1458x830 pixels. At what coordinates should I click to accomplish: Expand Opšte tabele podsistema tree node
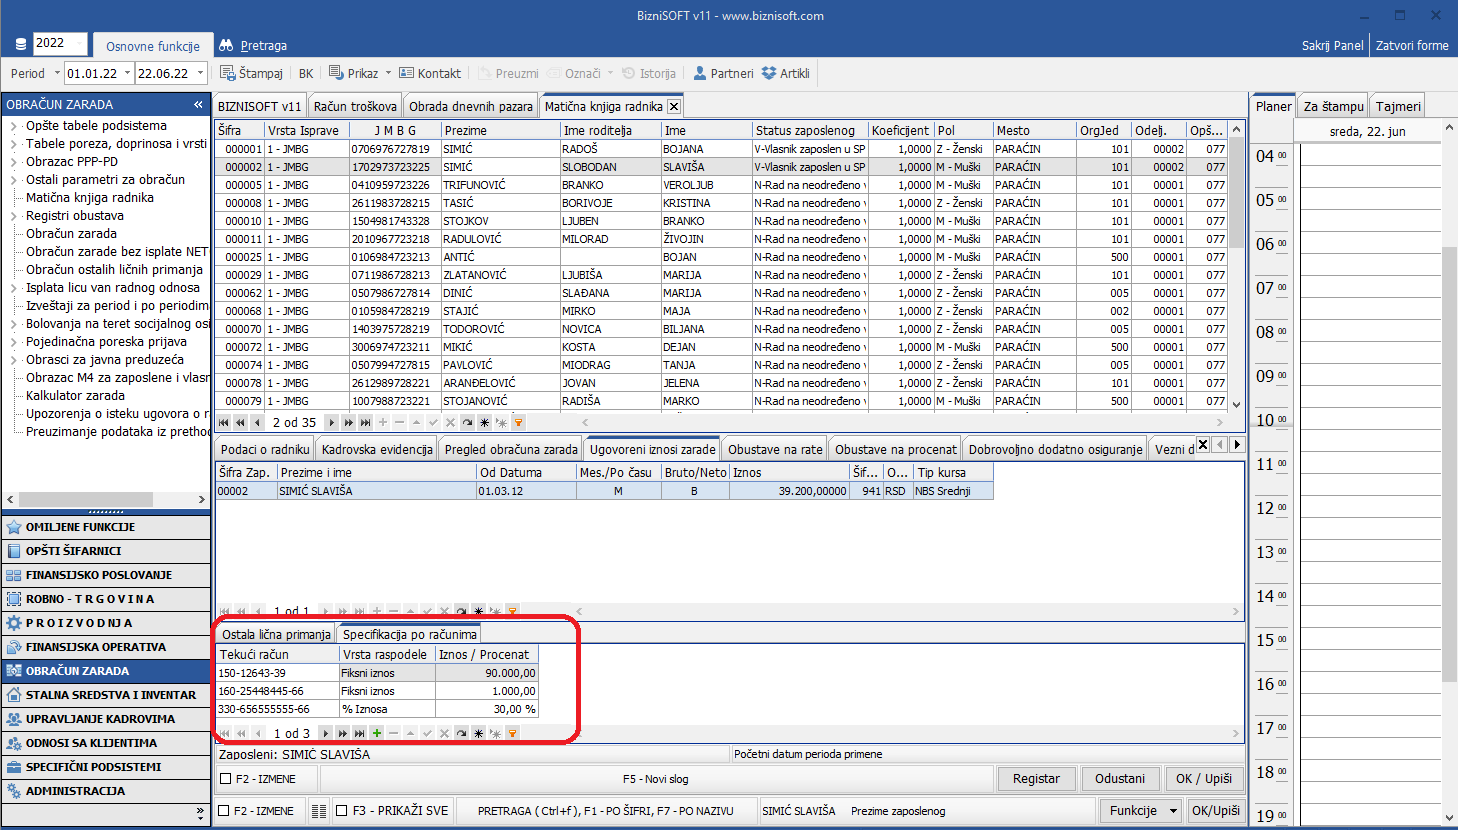14,126
